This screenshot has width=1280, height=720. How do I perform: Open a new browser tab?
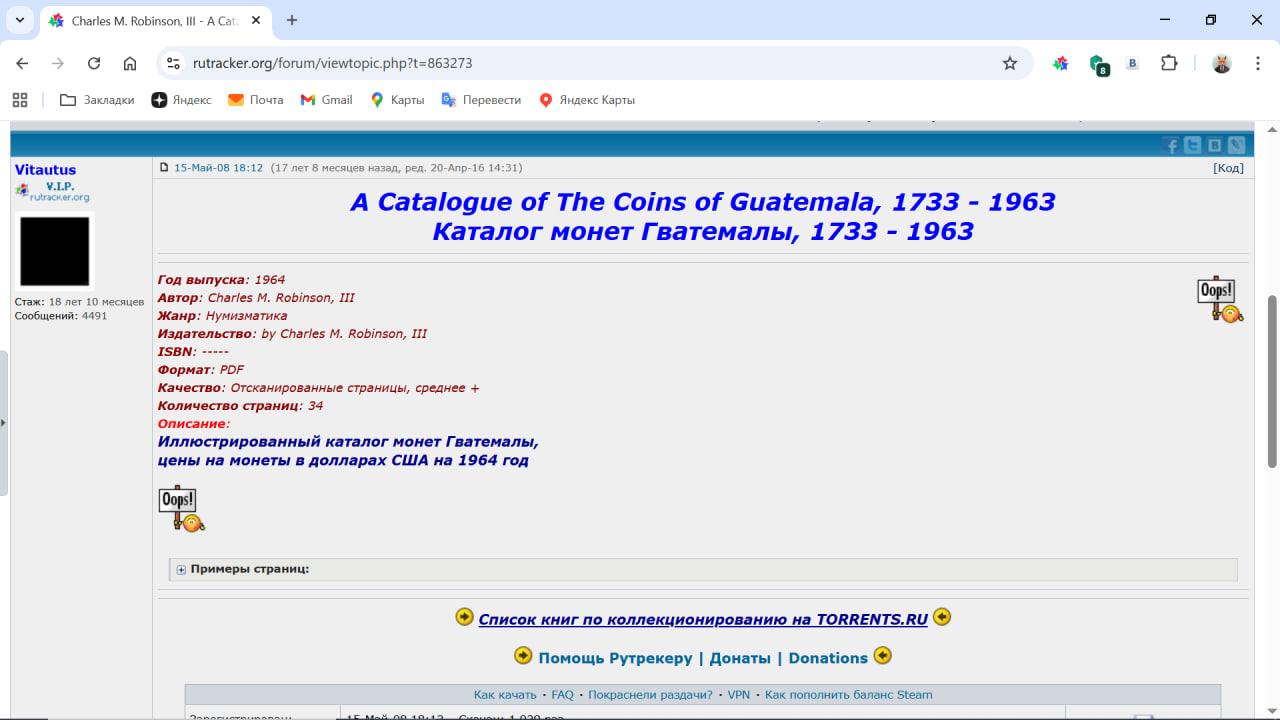pos(292,20)
